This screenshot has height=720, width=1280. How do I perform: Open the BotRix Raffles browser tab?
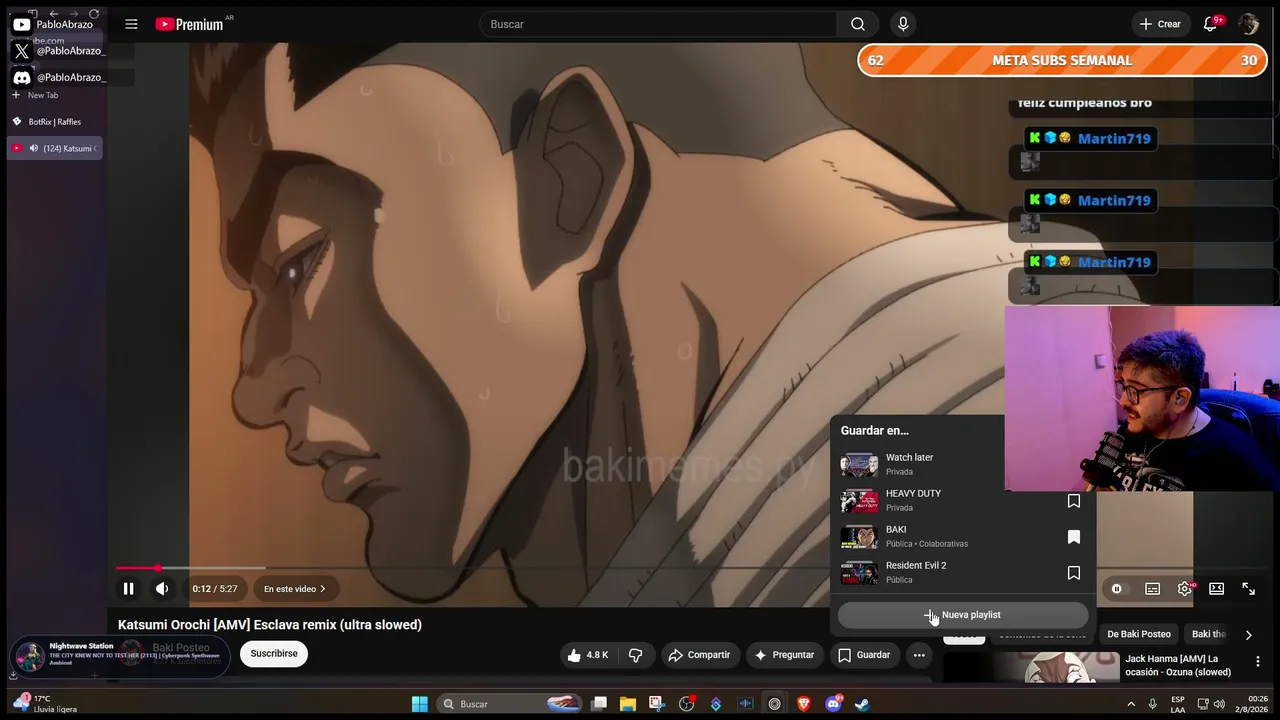55,122
